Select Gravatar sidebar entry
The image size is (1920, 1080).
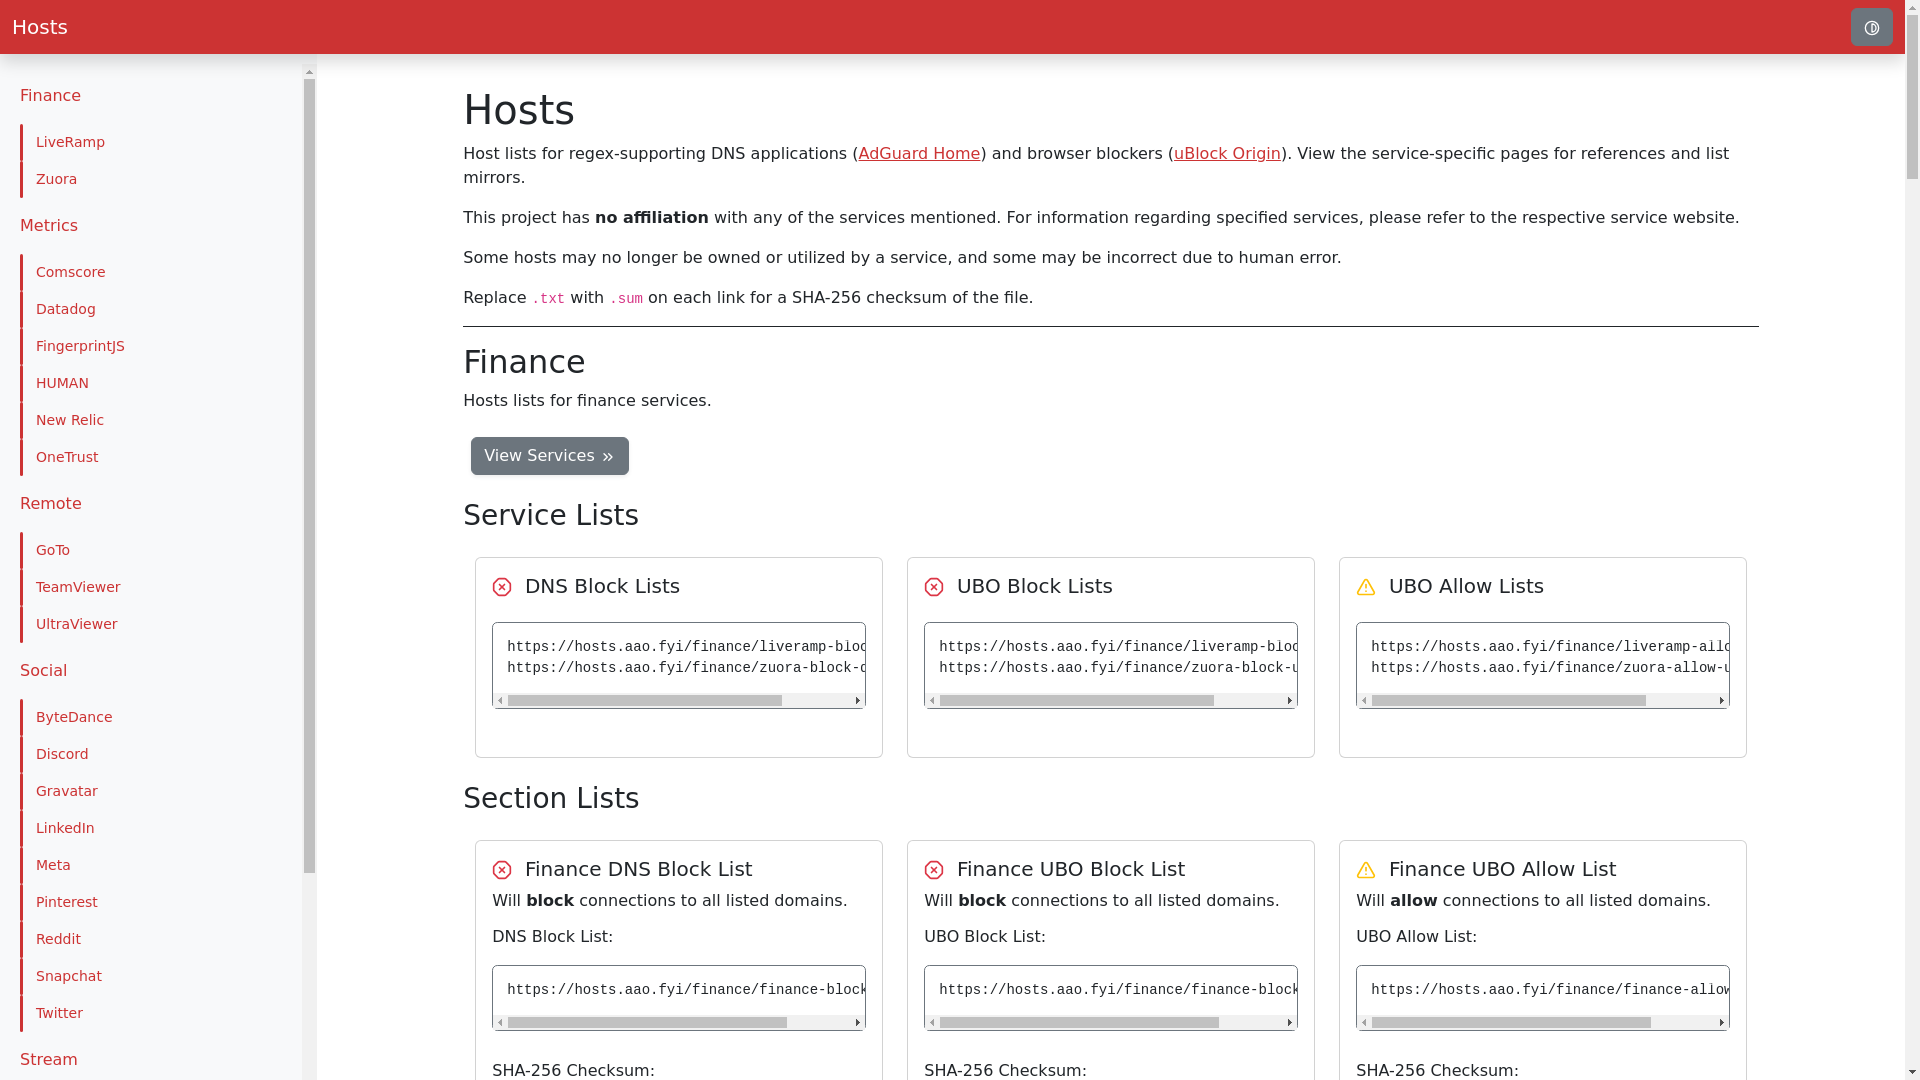67,791
